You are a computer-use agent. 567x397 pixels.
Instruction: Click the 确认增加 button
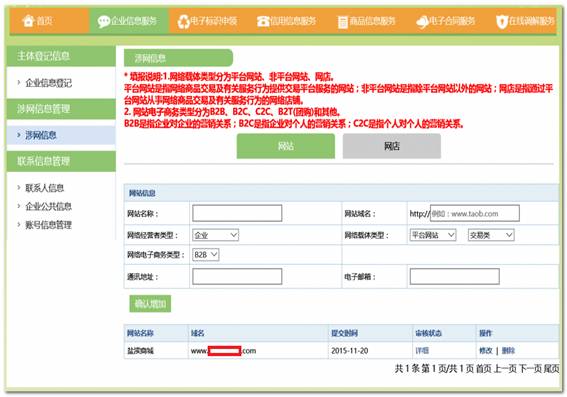point(150,304)
